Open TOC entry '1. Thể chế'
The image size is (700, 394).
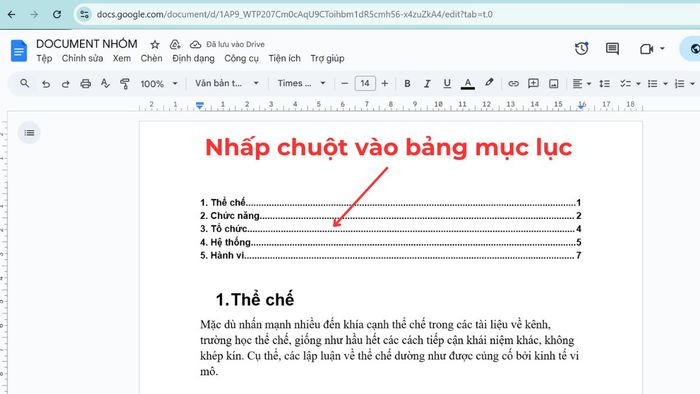(x=390, y=203)
